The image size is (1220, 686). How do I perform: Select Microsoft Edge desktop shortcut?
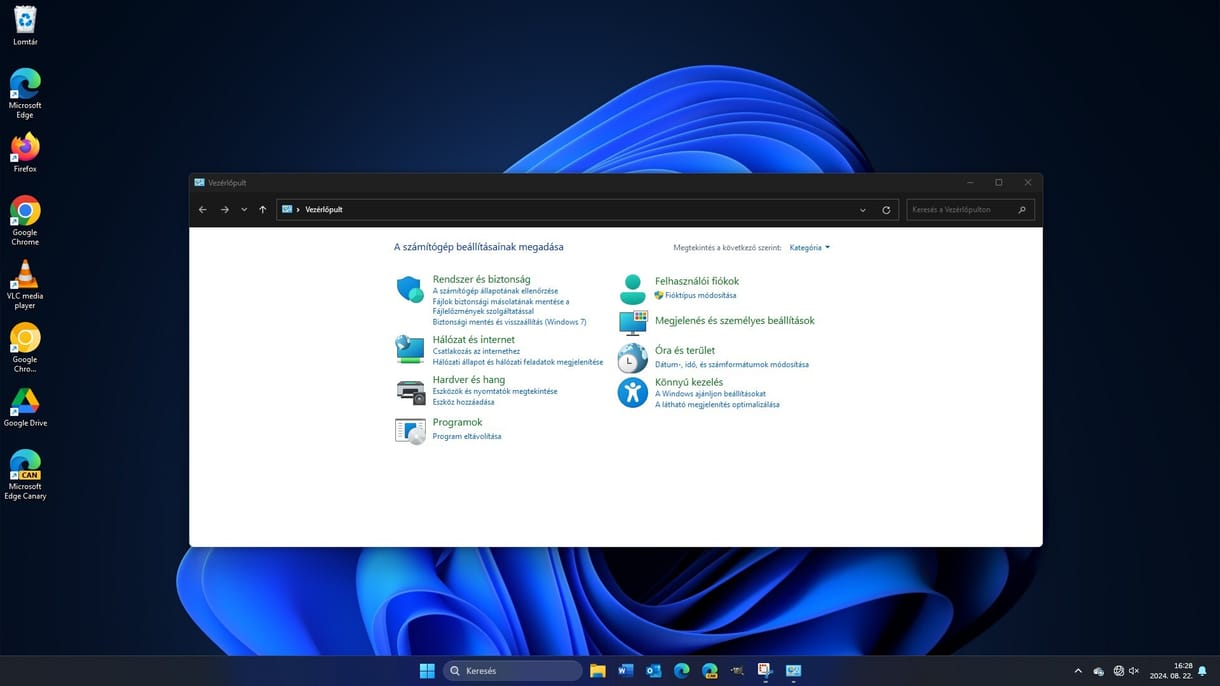pos(25,94)
